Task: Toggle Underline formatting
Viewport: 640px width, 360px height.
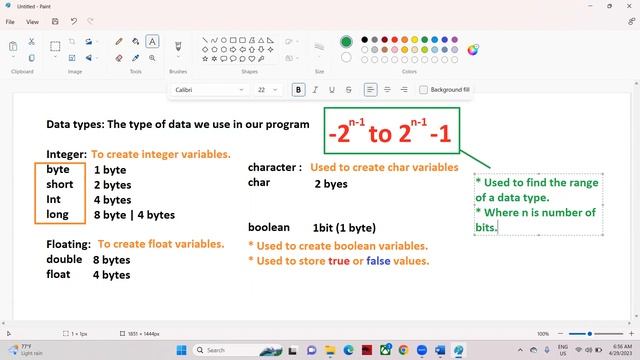Action: (x=332, y=90)
